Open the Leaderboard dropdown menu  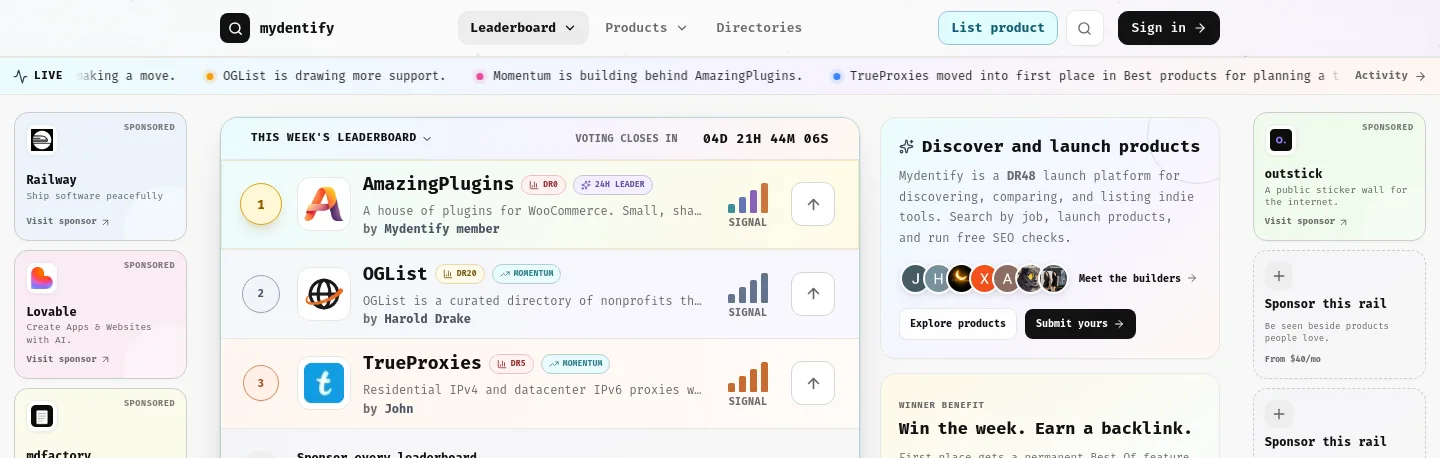(523, 28)
